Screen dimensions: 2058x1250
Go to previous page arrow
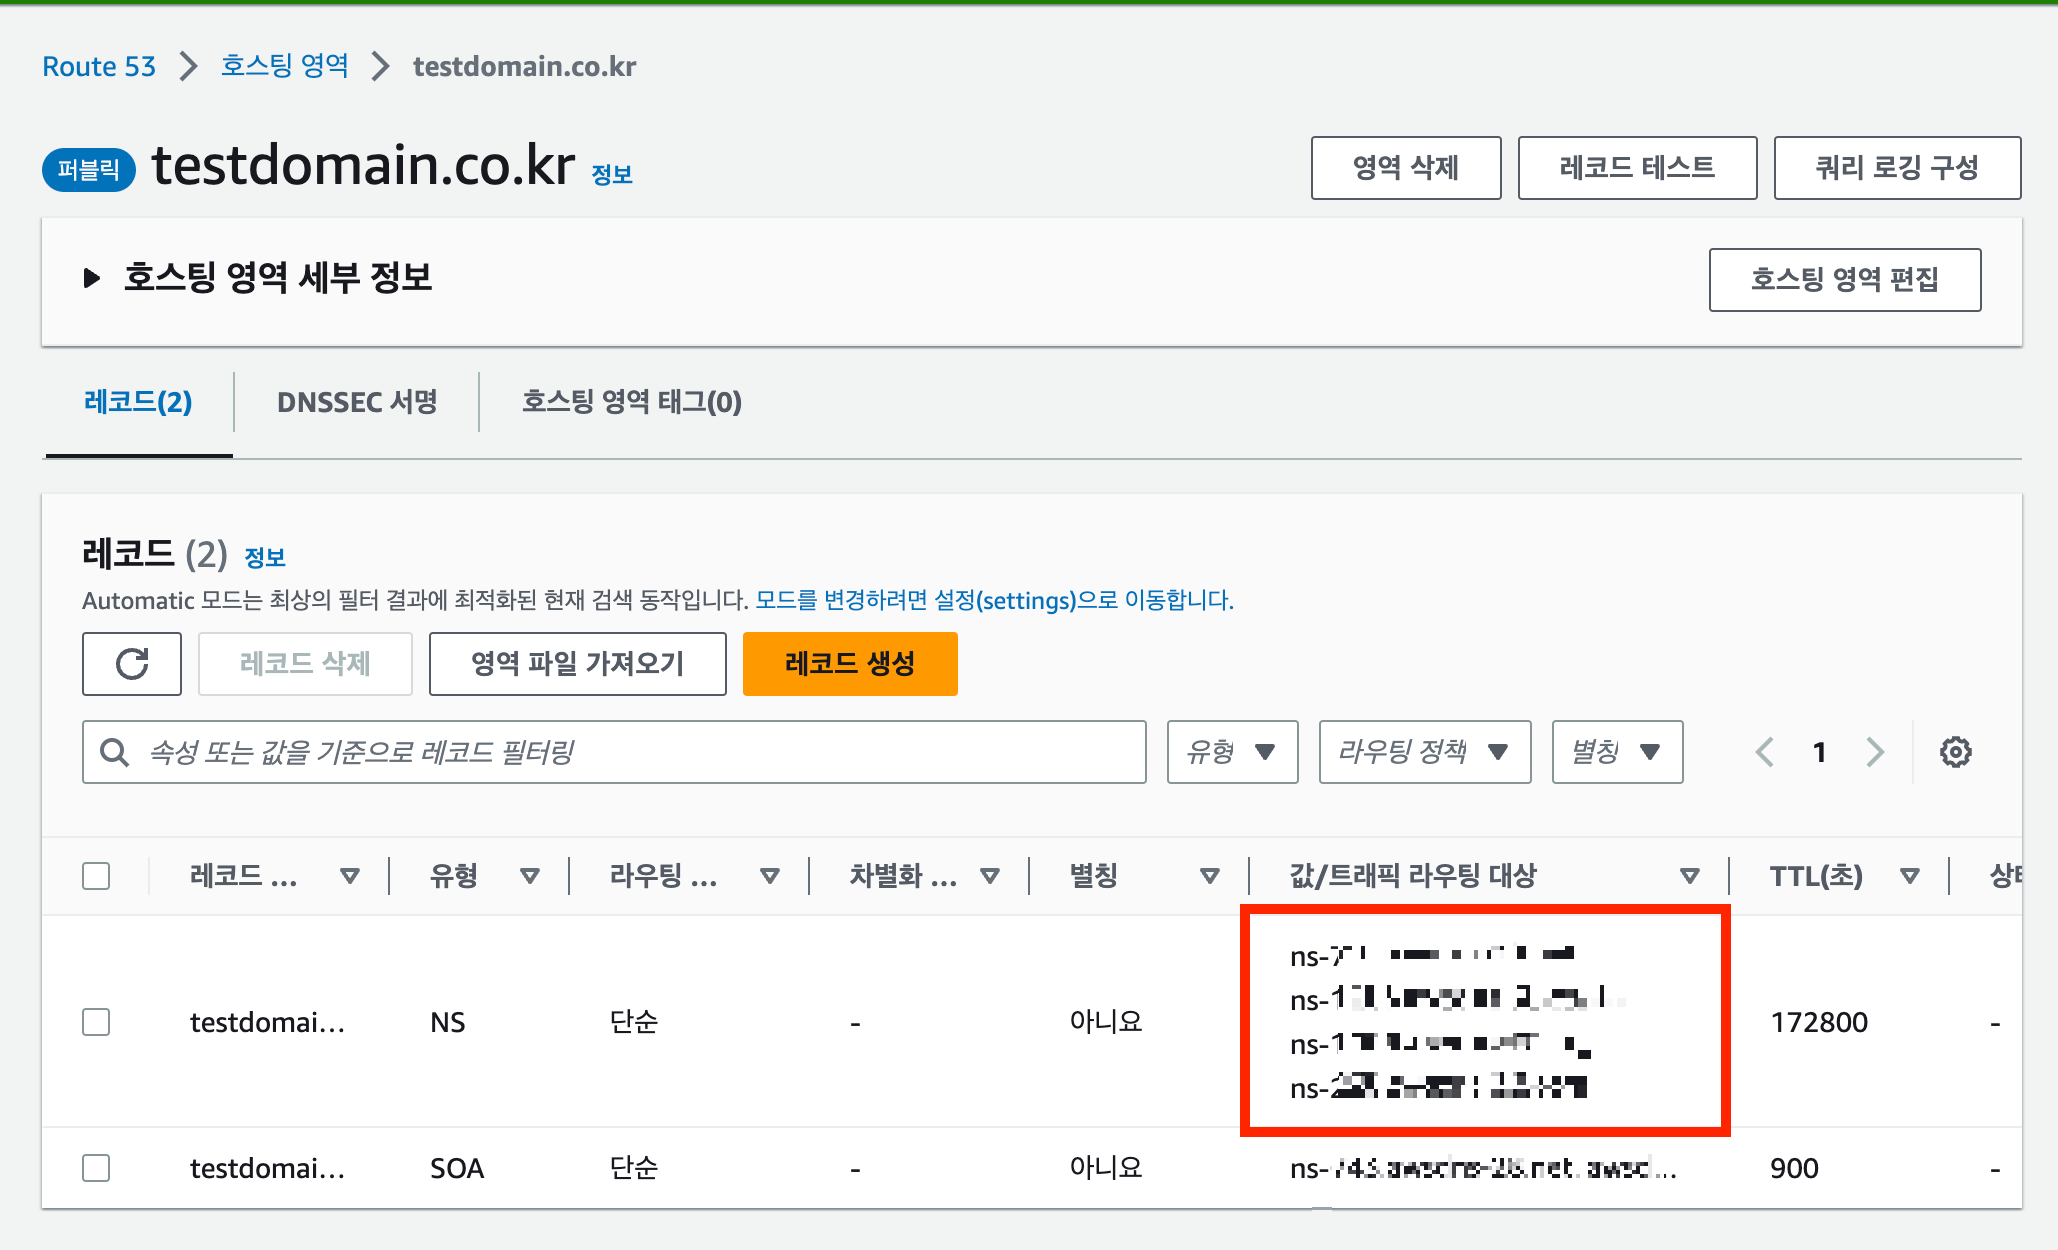(x=1765, y=752)
